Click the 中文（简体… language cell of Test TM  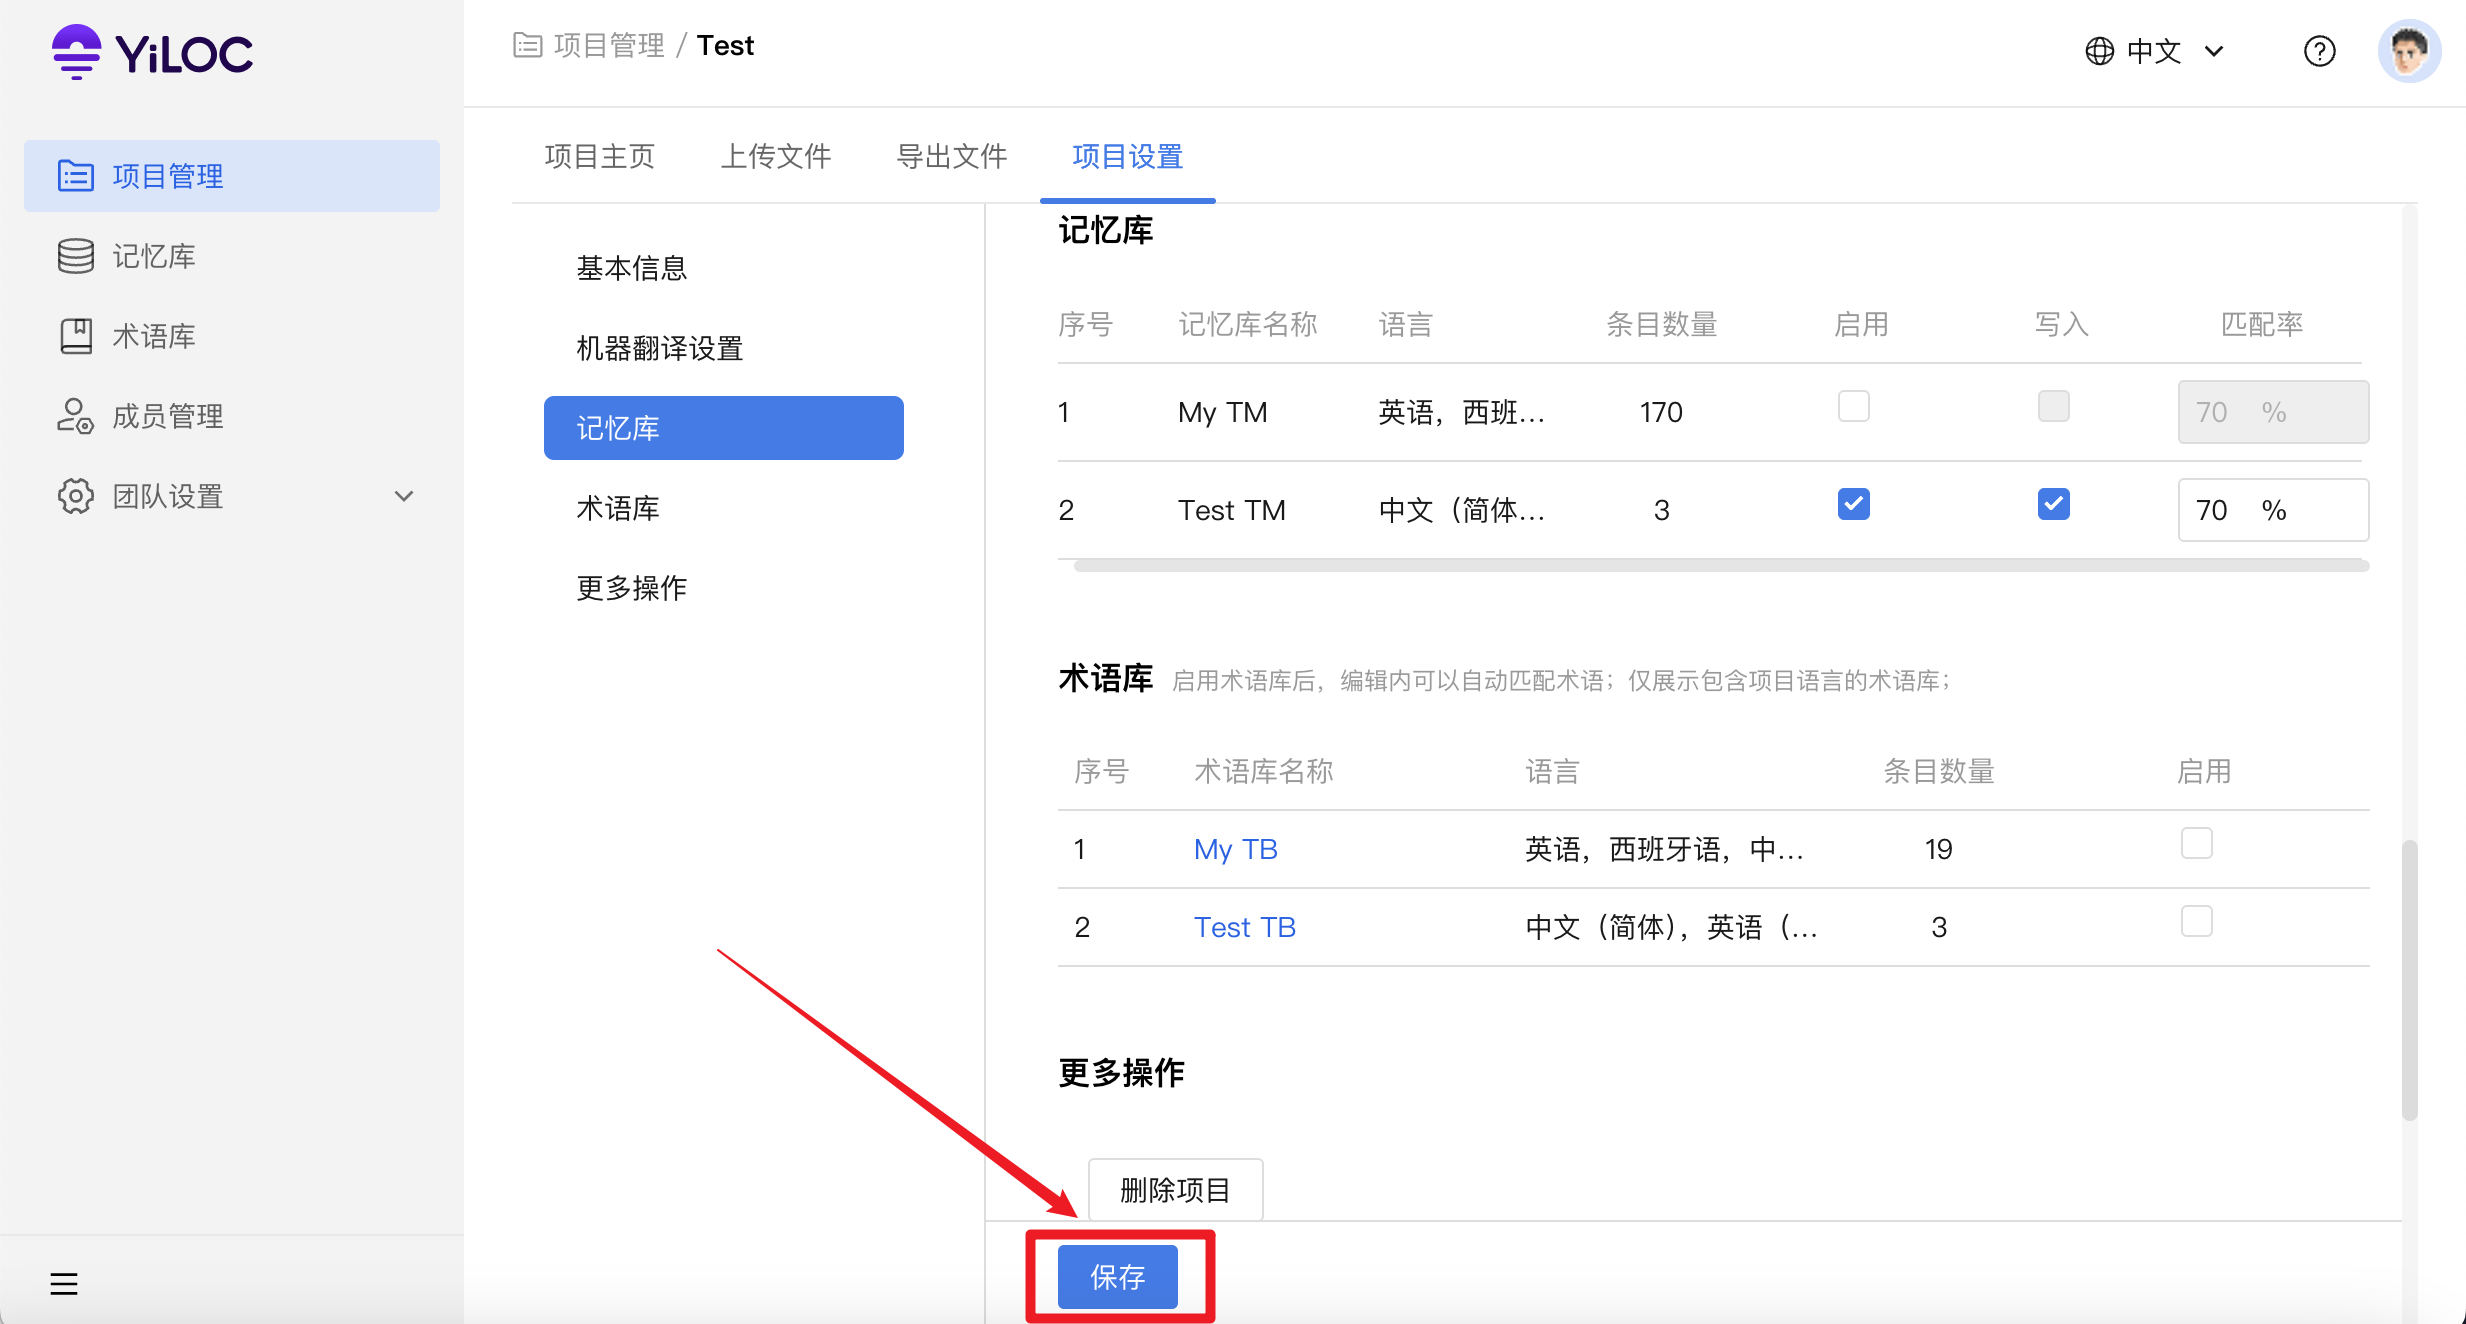tap(1461, 510)
